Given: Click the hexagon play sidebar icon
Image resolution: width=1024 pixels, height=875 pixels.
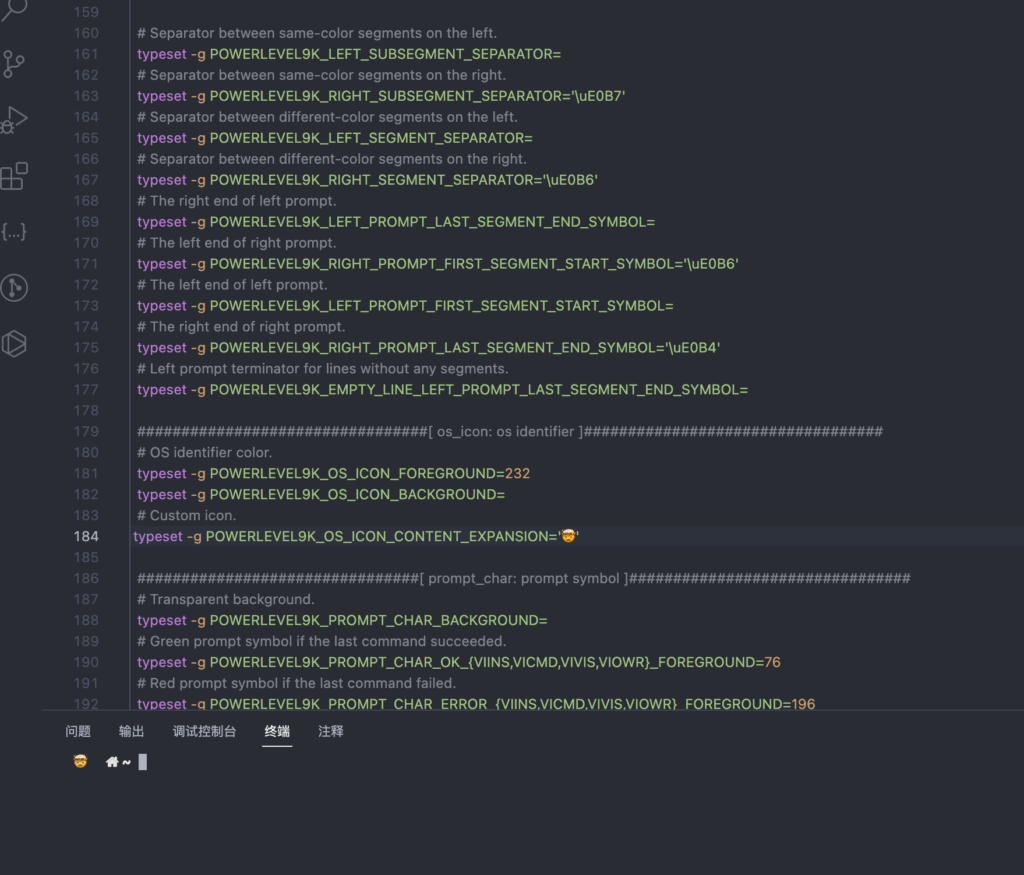Looking at the screenshot, I should pos(14,344).
